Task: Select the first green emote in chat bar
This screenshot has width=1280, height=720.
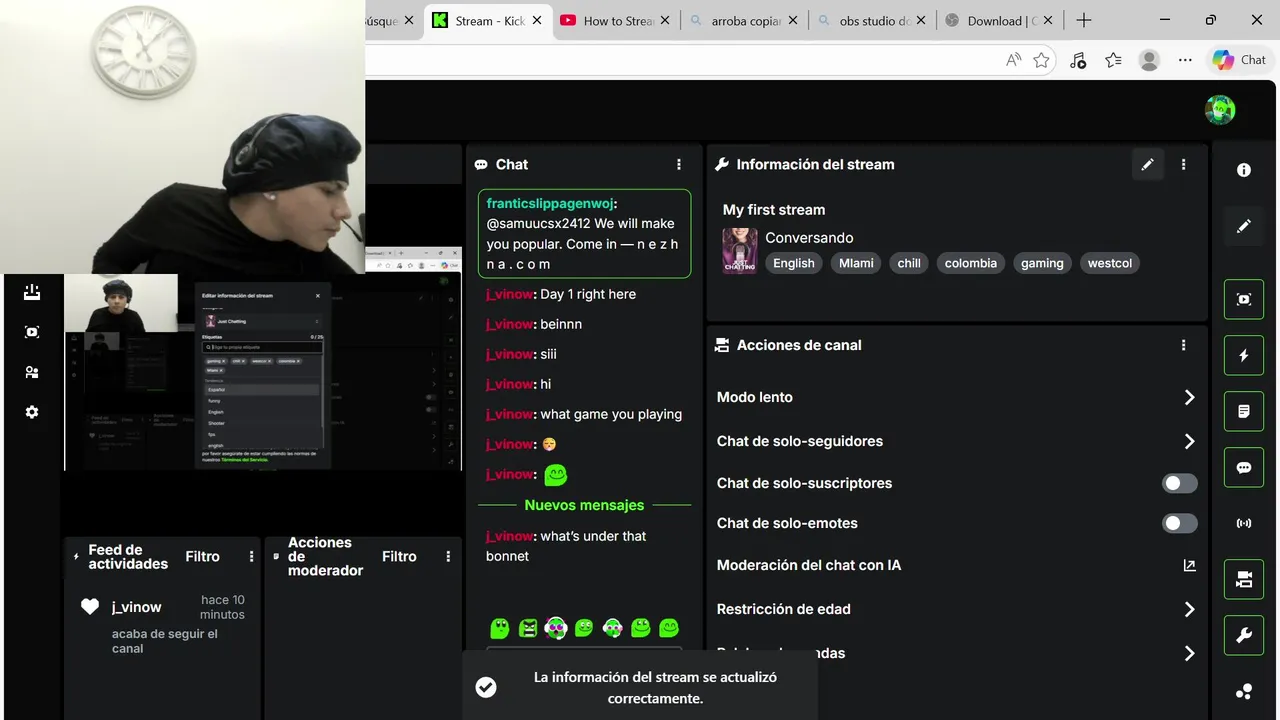Action: click(500, 628)
